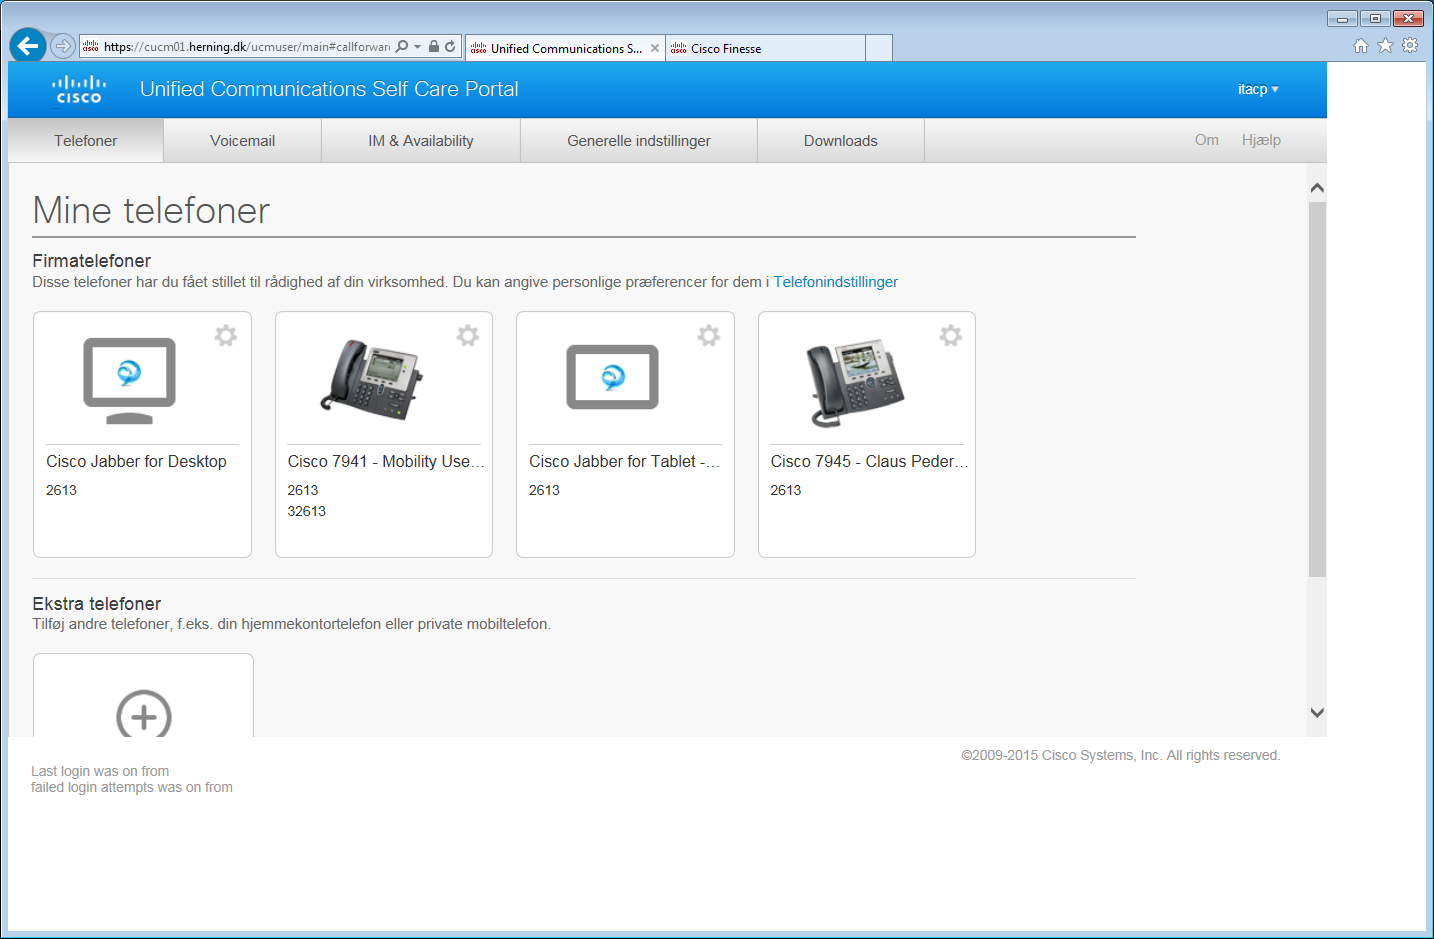Maximize the browser window
Screen dimensions: 1434x939
(1375, 18)
